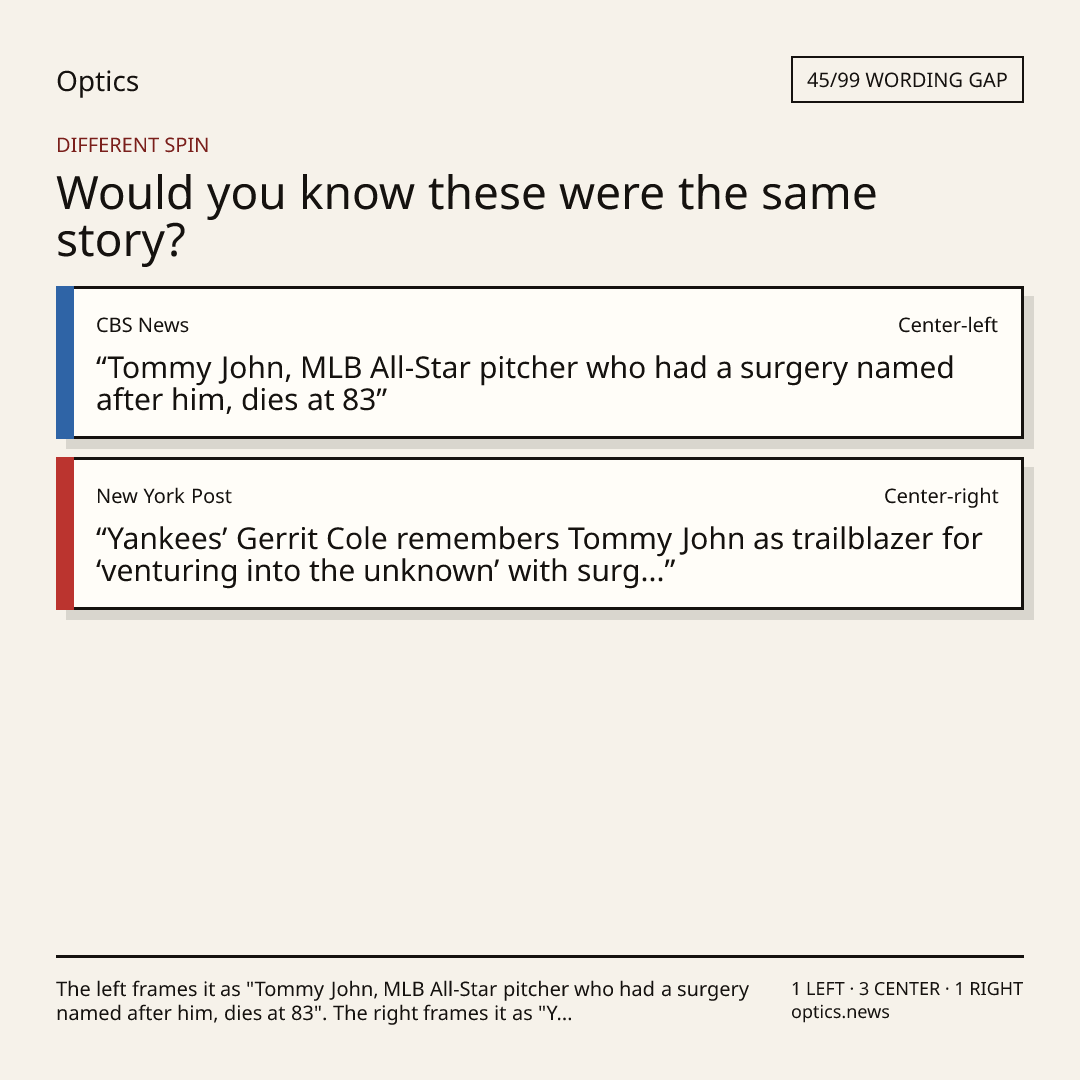
Task: Click the red stripe on Post card
Action: pos(65,533)
